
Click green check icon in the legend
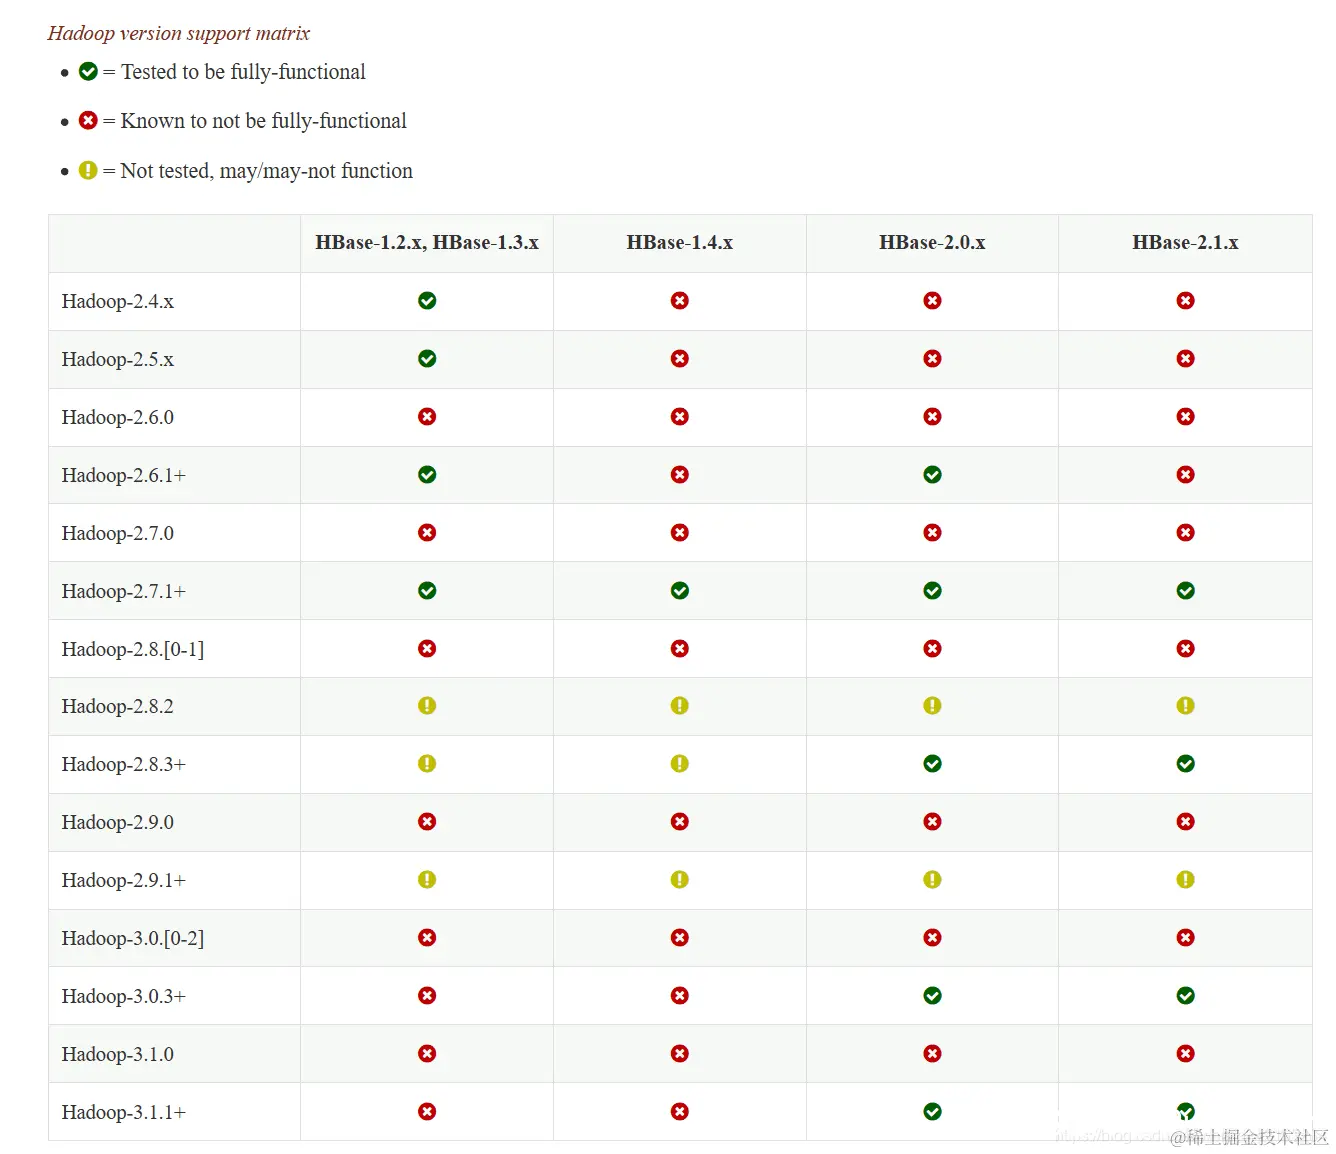[88, 71]
